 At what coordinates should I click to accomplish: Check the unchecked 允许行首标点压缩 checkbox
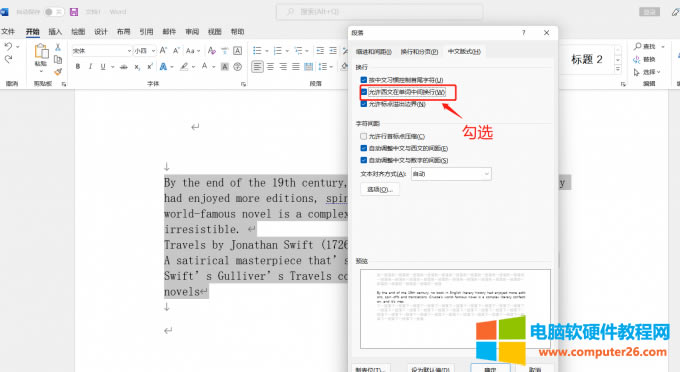point(363,136)
